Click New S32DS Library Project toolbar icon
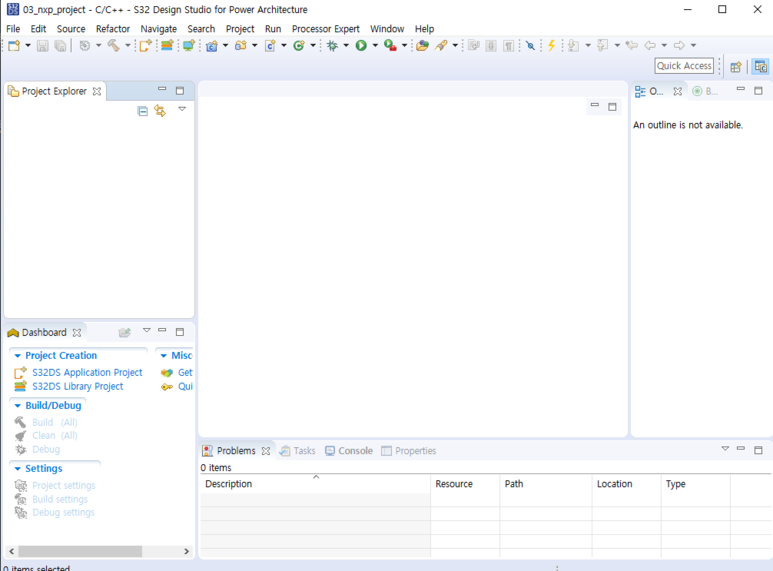Viewport: 773px width, 571px height. tap(167, 46)
